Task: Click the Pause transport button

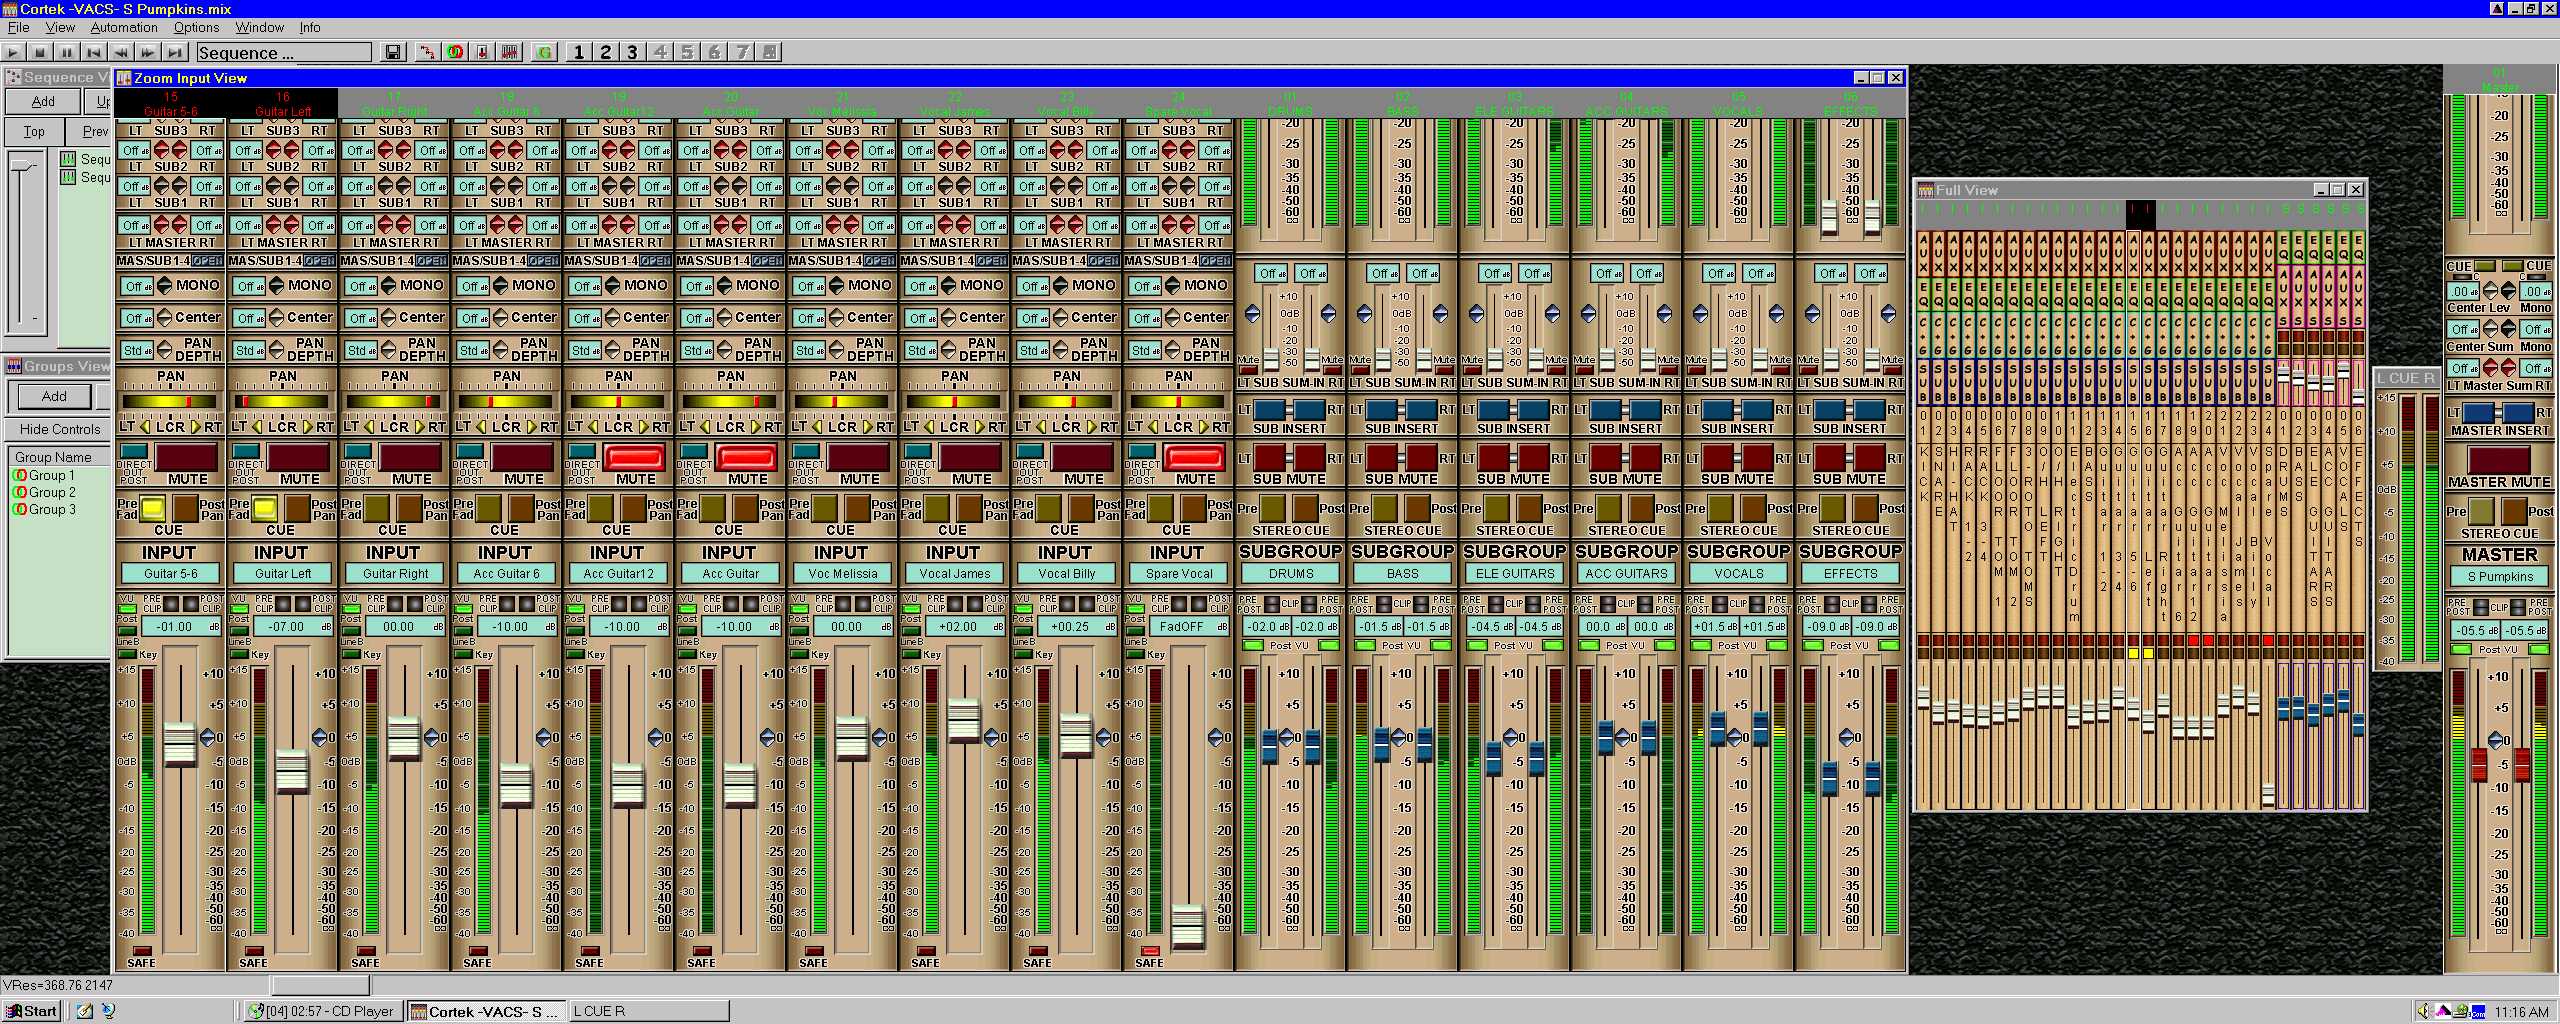Action: click(x=67, y=53)
